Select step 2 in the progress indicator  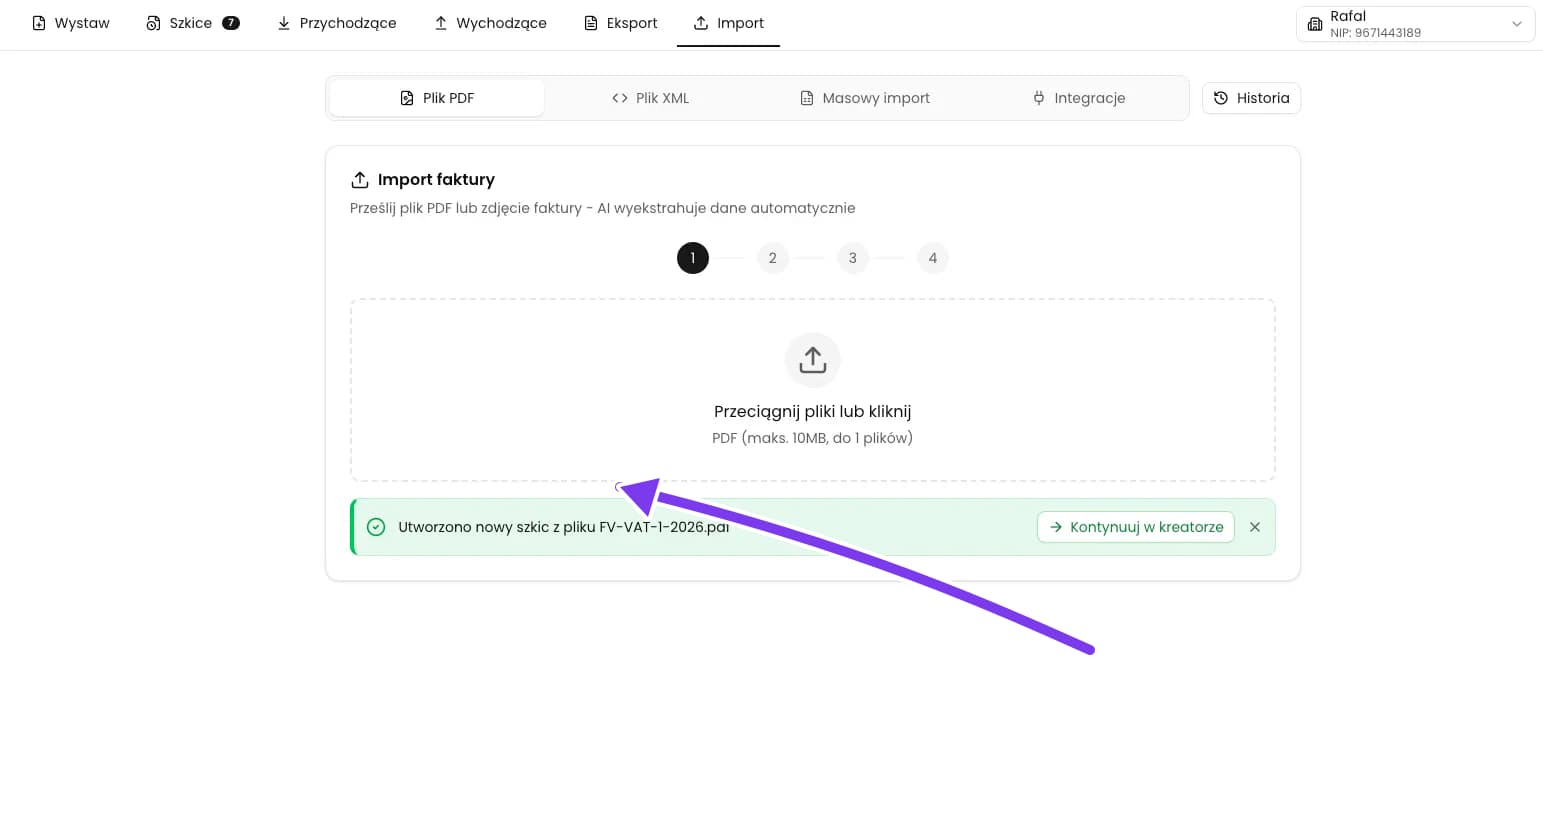point(773,258)
